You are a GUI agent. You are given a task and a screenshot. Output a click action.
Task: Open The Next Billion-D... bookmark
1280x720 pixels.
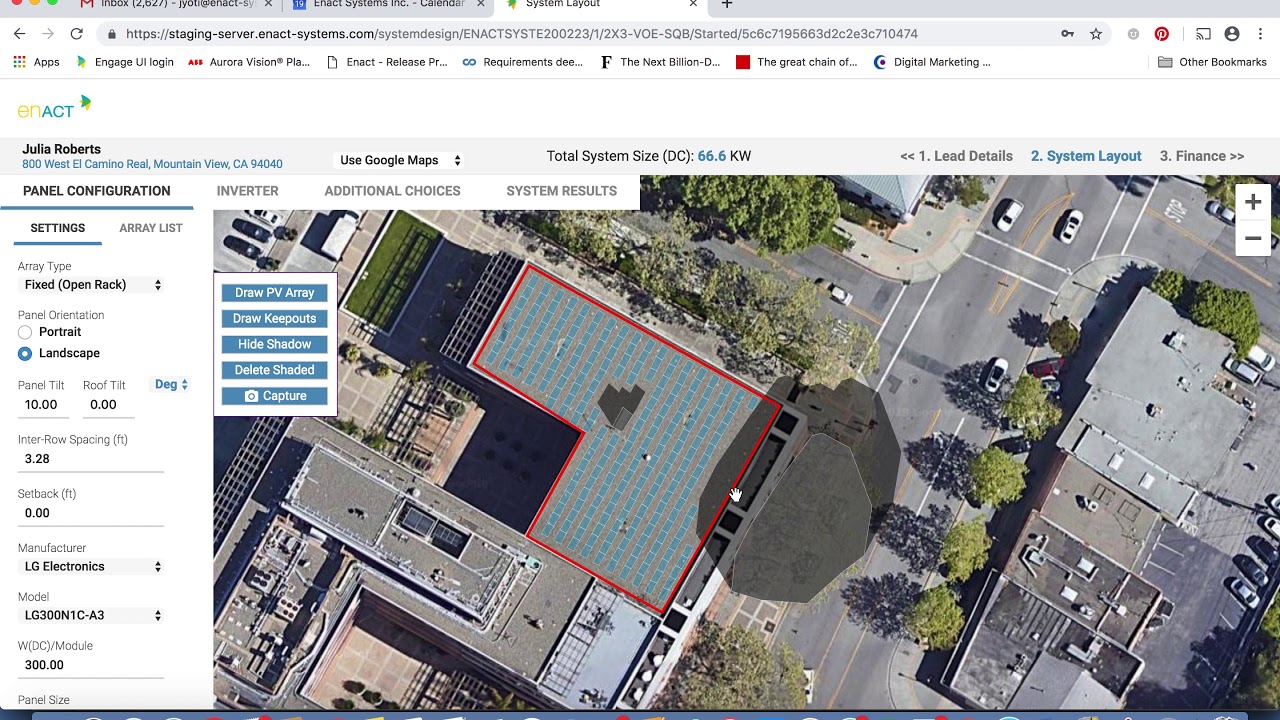(x=660, y=62)
